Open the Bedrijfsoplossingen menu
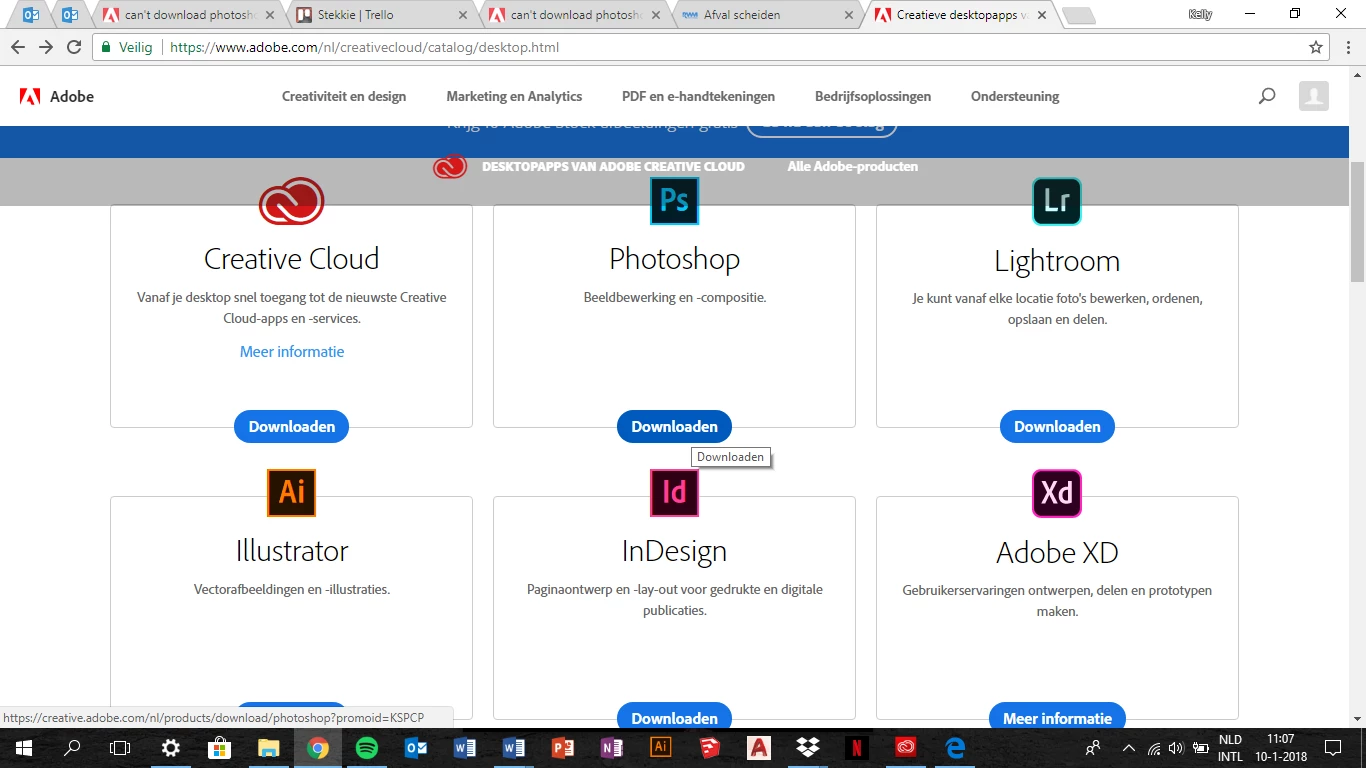 873,96
